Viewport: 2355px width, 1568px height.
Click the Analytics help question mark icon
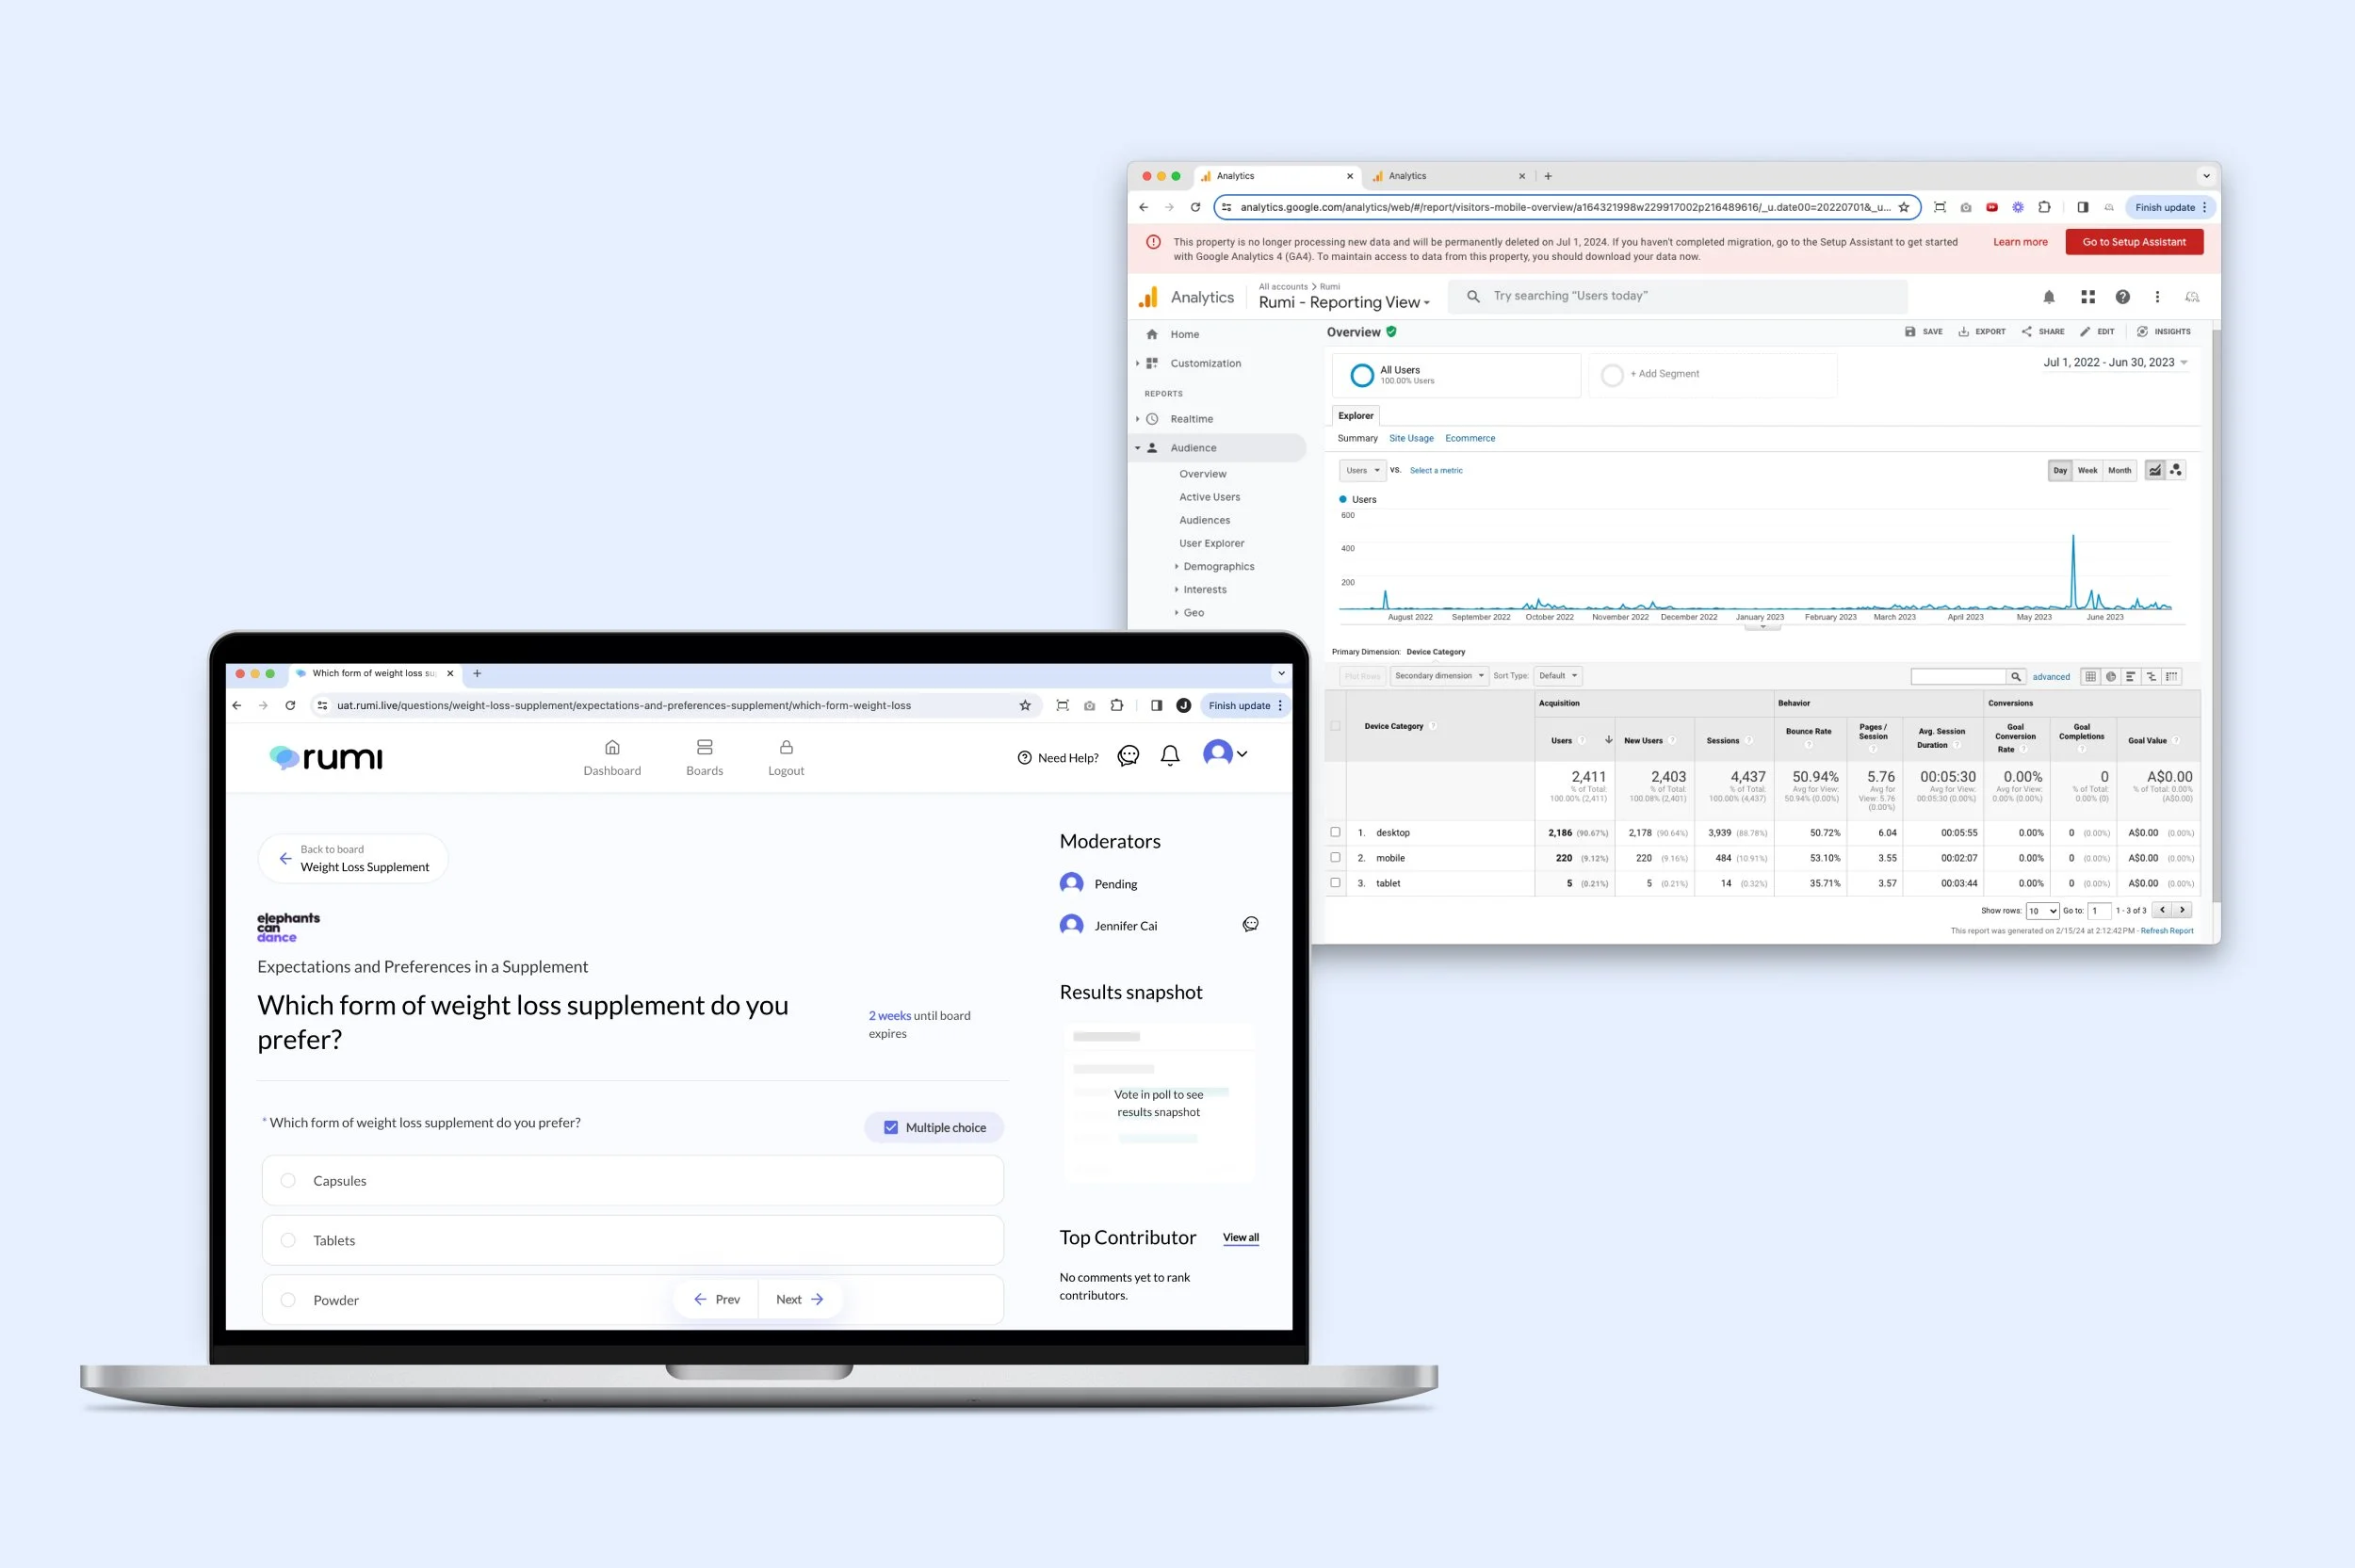[2122, 297]
